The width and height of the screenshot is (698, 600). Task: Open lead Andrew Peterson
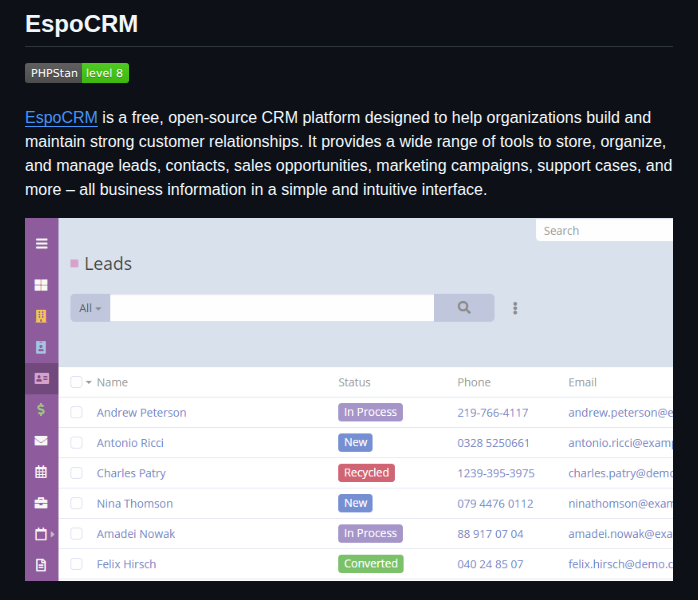[142, 413]
